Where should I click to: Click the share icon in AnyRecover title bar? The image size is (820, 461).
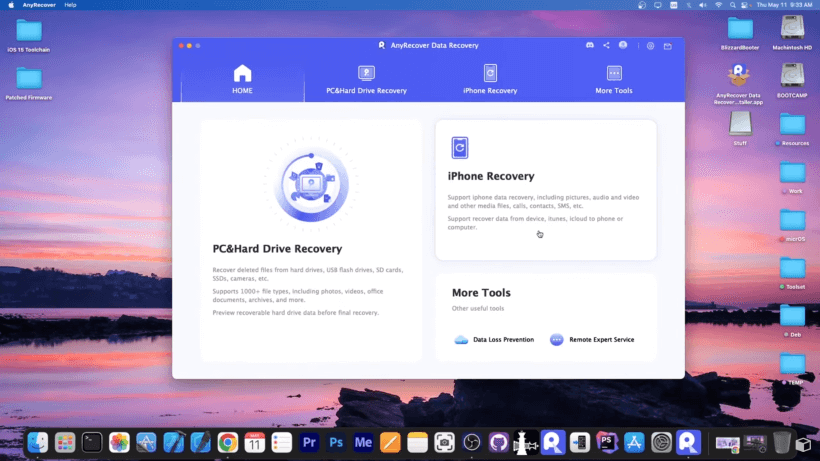(x=606, y=45)
